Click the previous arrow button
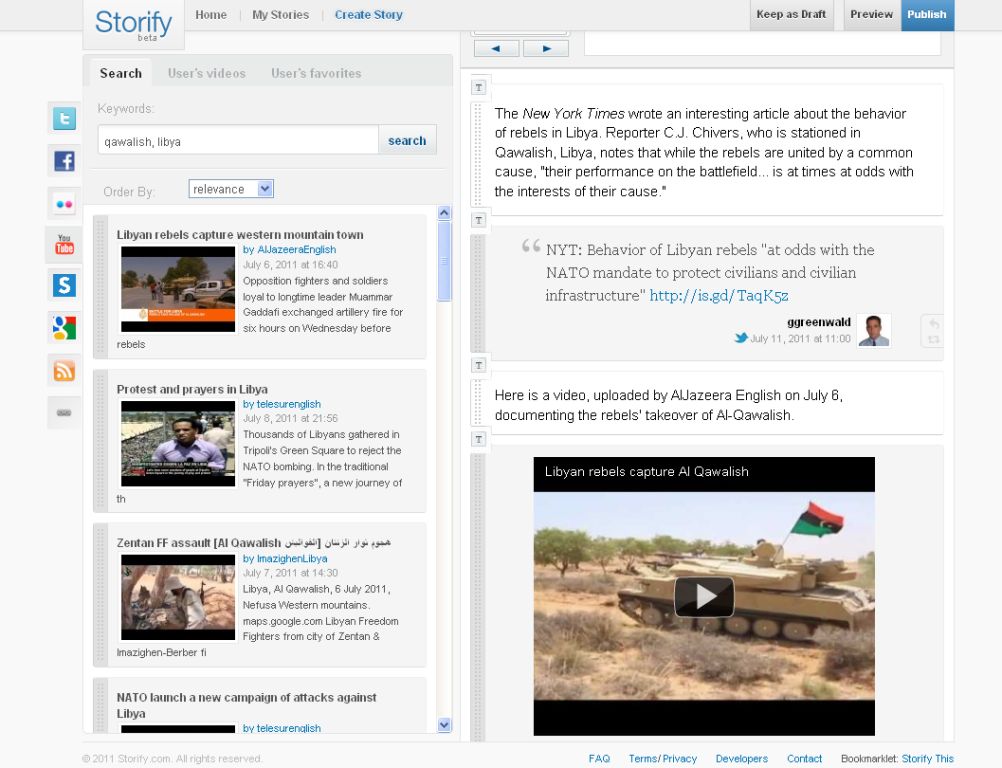Viewport: 1002px width, 768px height. pyautogui.click(x=497, y=48)
